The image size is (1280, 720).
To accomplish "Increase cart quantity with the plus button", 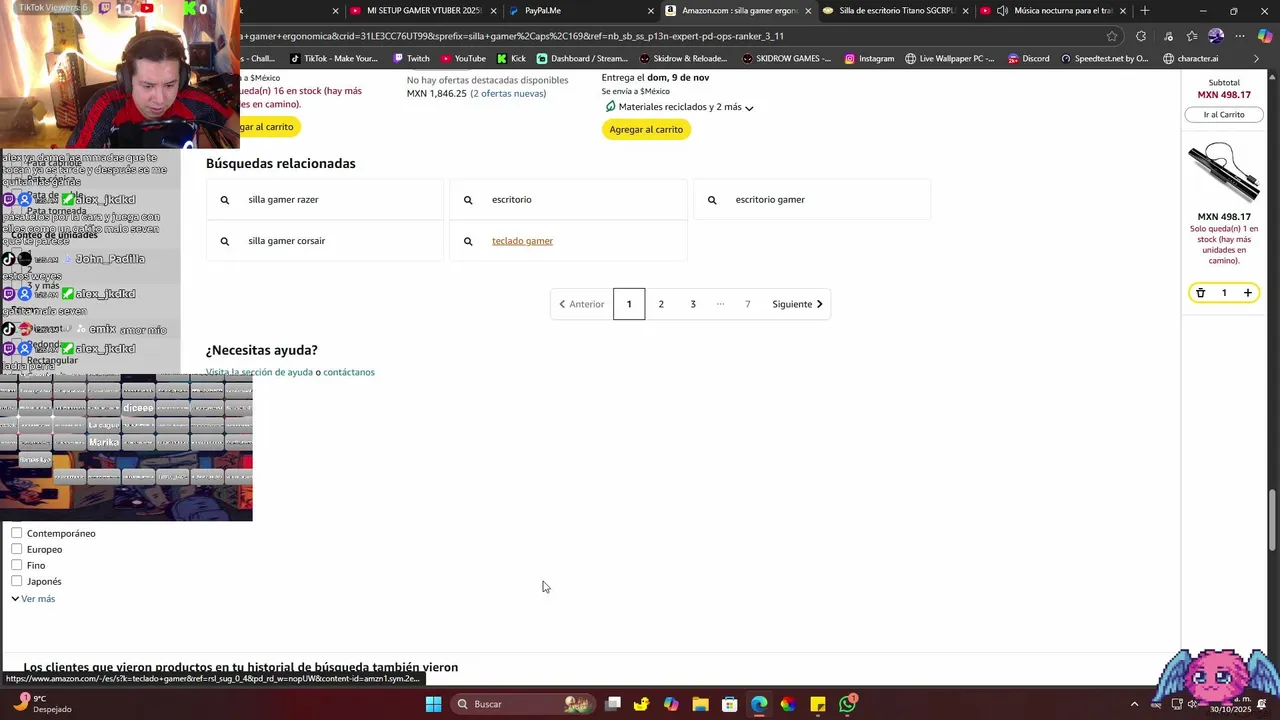I will coord(1247,293).
